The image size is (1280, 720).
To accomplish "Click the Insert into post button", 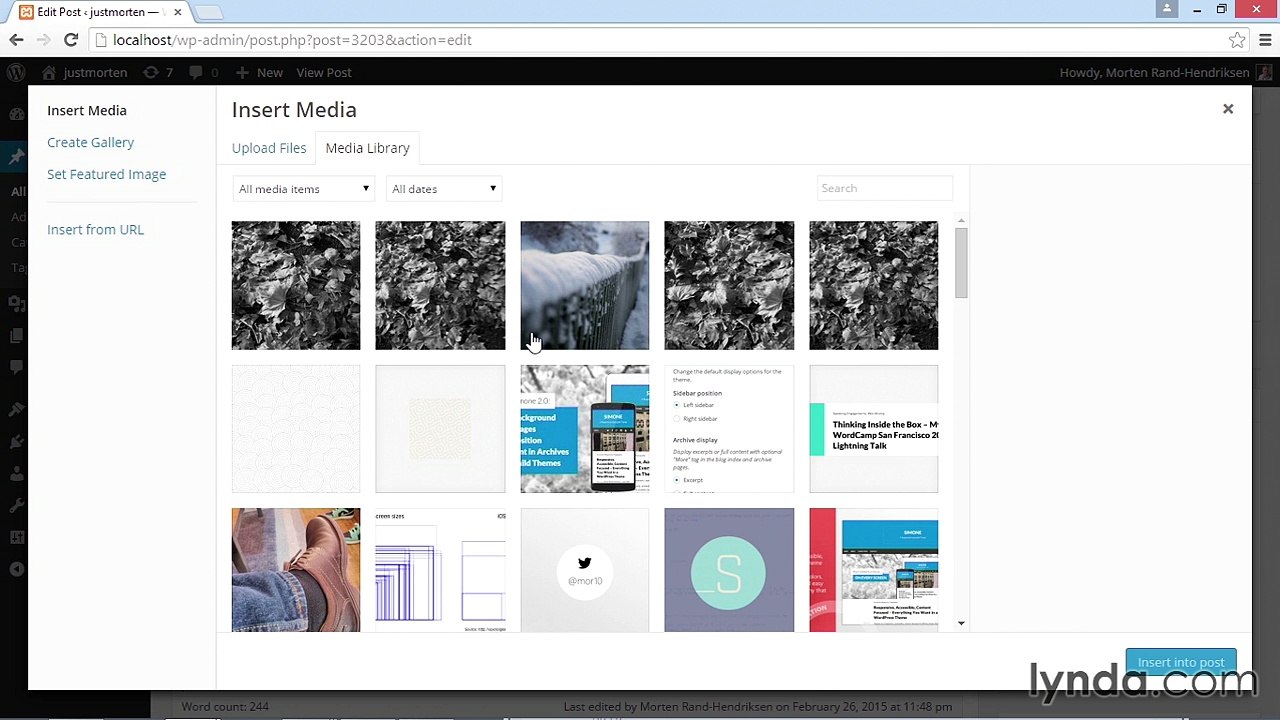I will point(1181,662).
